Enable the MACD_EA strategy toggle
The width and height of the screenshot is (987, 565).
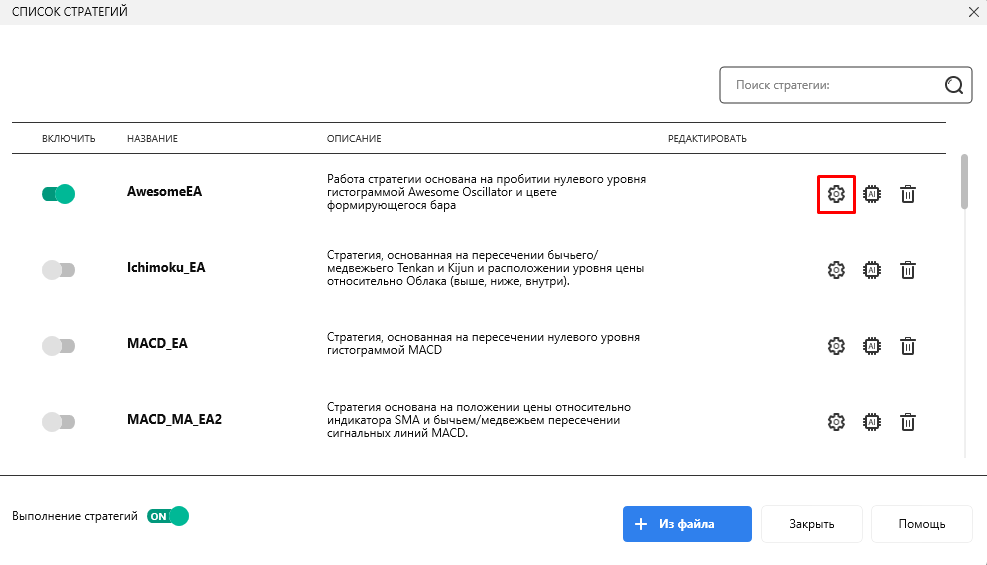click(x=58, y=346)
